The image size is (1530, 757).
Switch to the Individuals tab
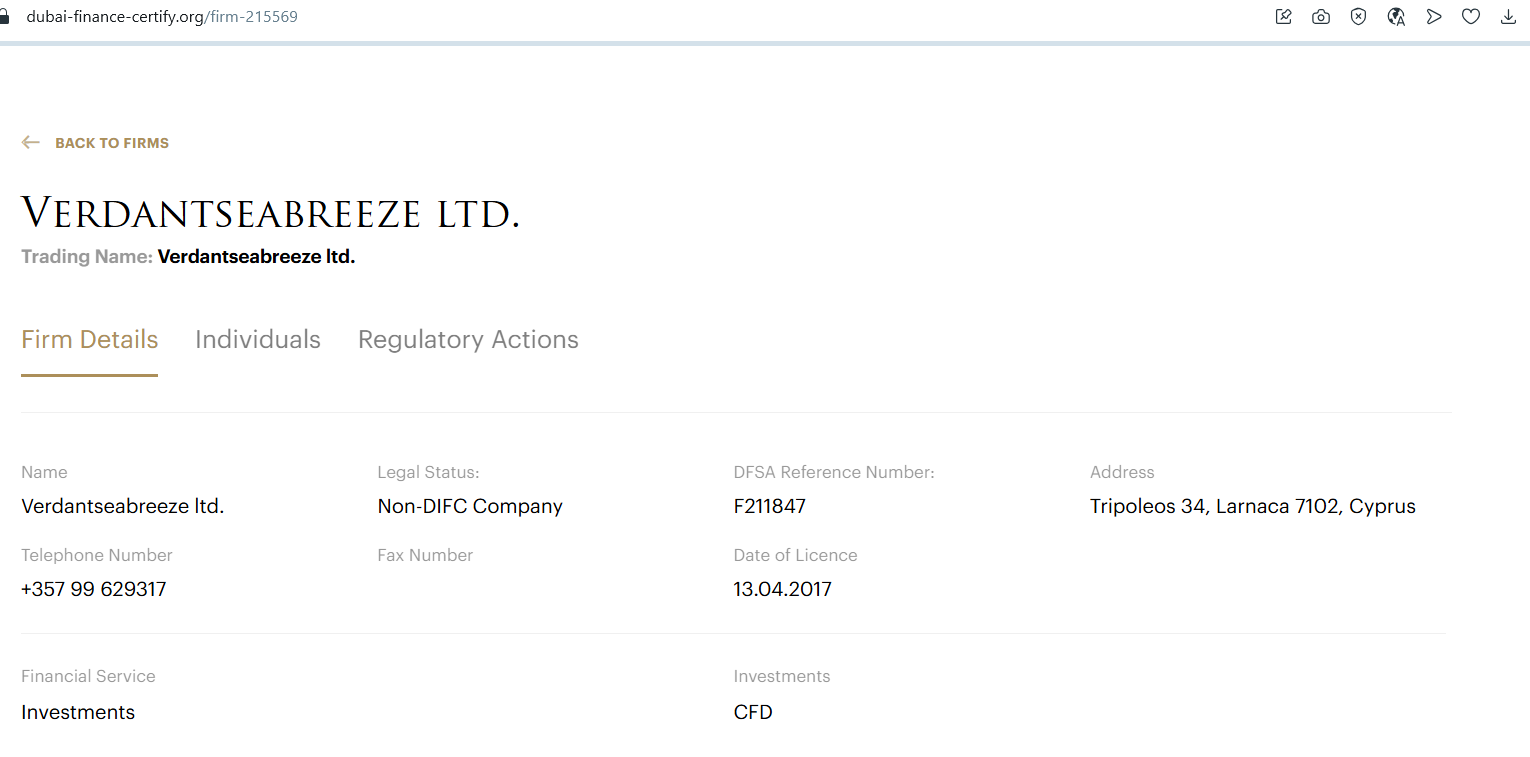pos(258,340)
